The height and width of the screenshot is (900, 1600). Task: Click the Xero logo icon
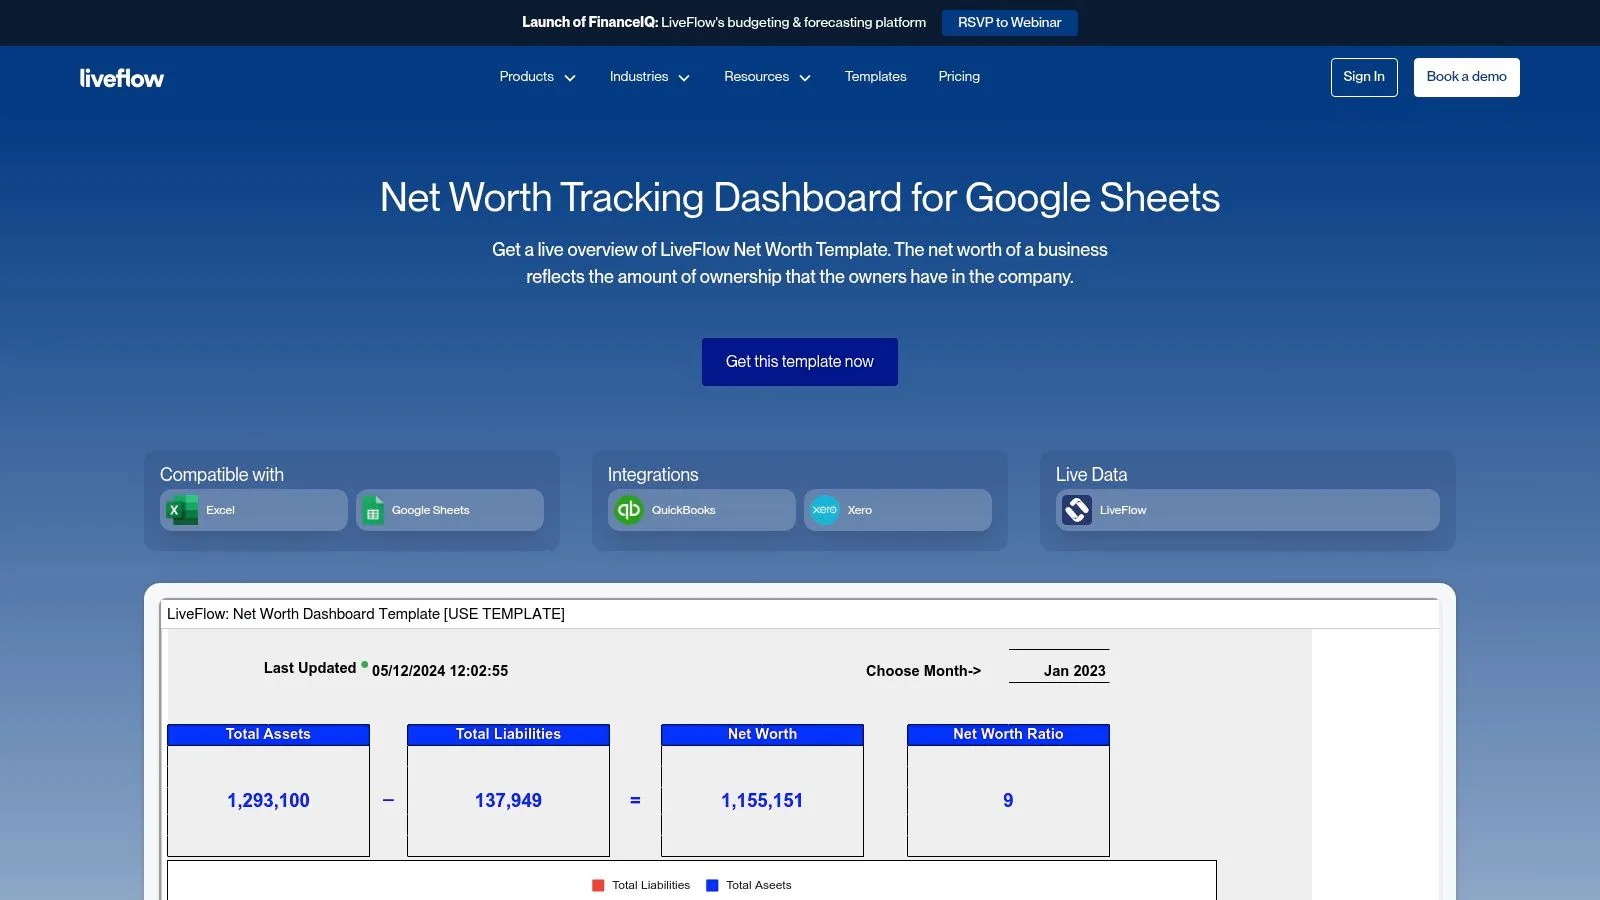[x=825, y=510]
